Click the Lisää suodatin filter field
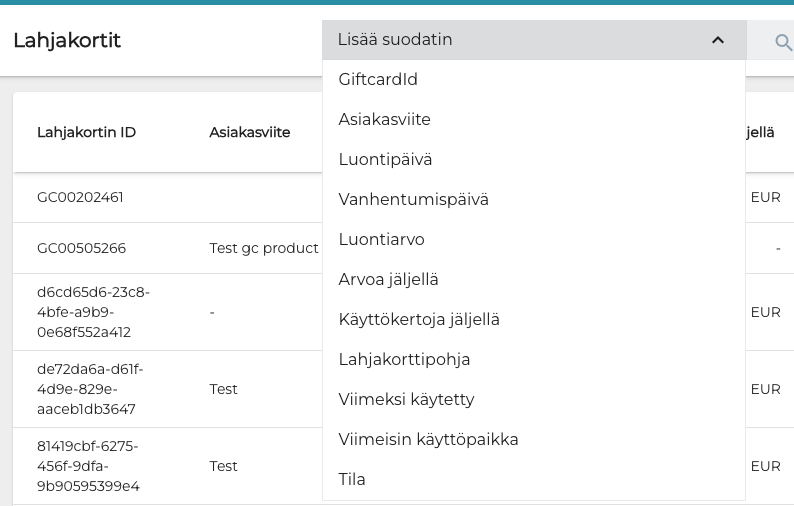The height and width of the screenshot is (506, 794). [510, 40]
